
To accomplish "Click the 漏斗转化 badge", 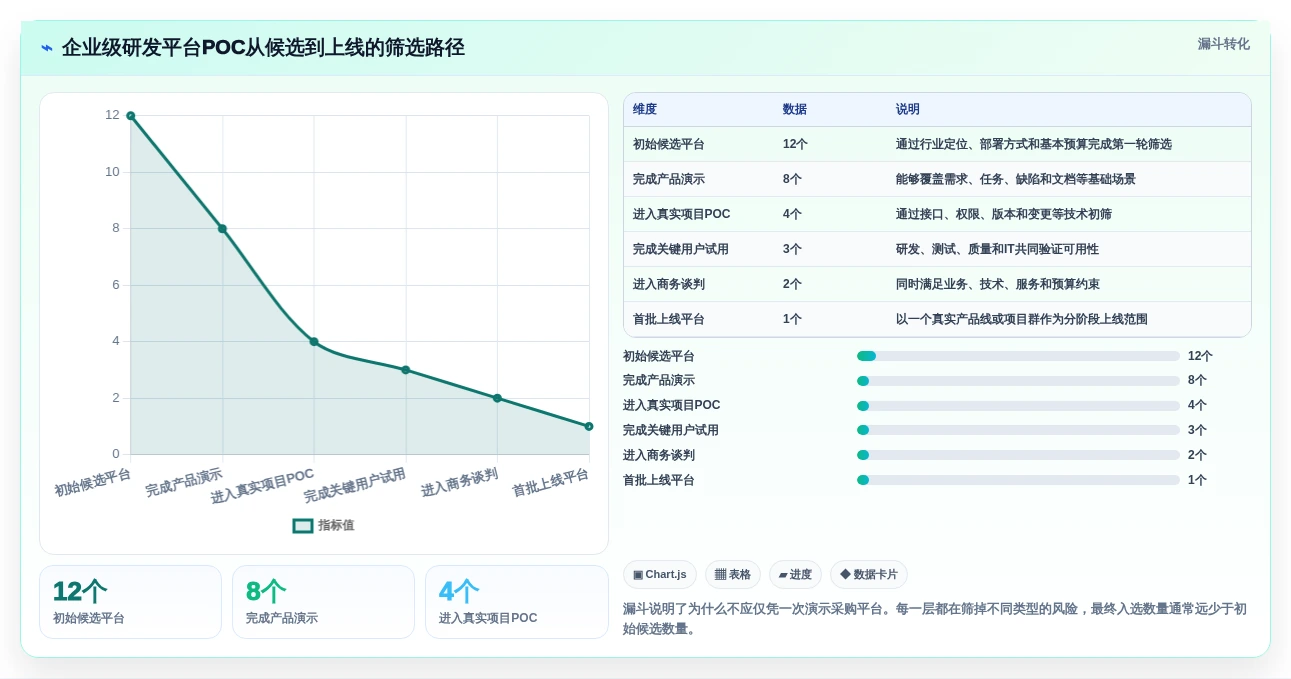I will point(1223,44).
